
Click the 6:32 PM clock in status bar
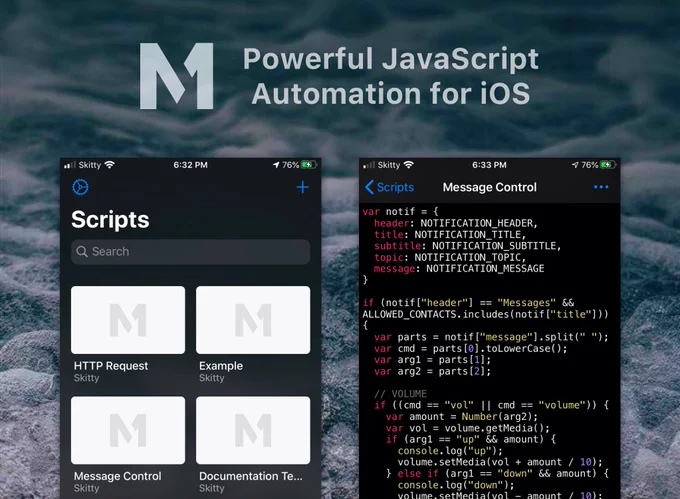[190, 165]
